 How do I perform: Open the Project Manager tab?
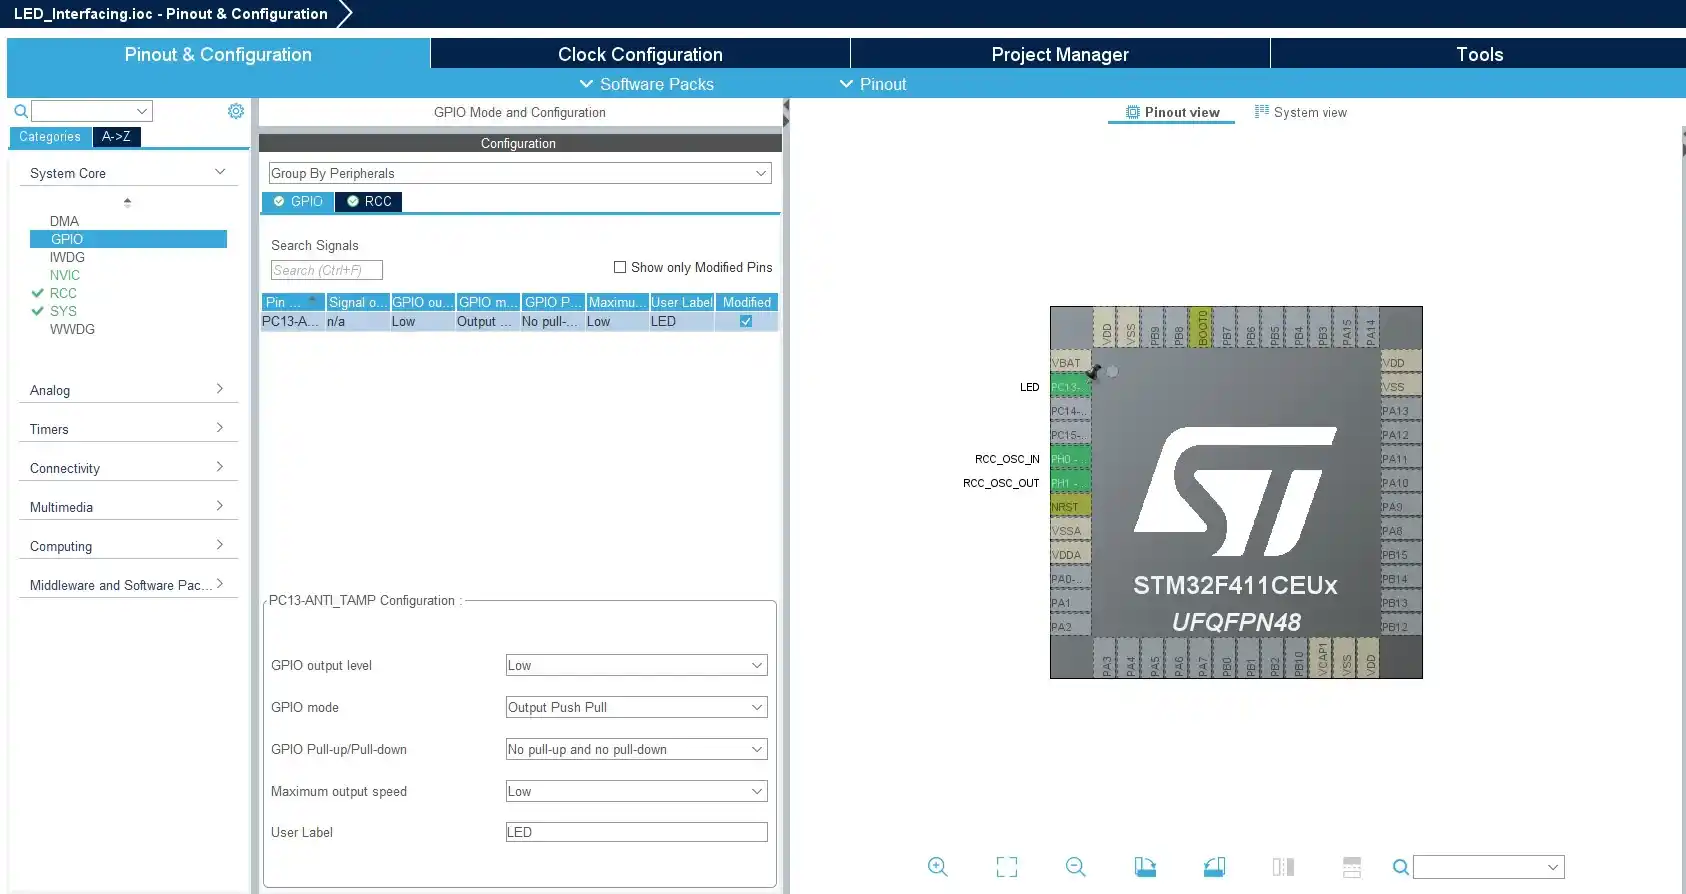pyautogui.click(x=1060, y=54)
